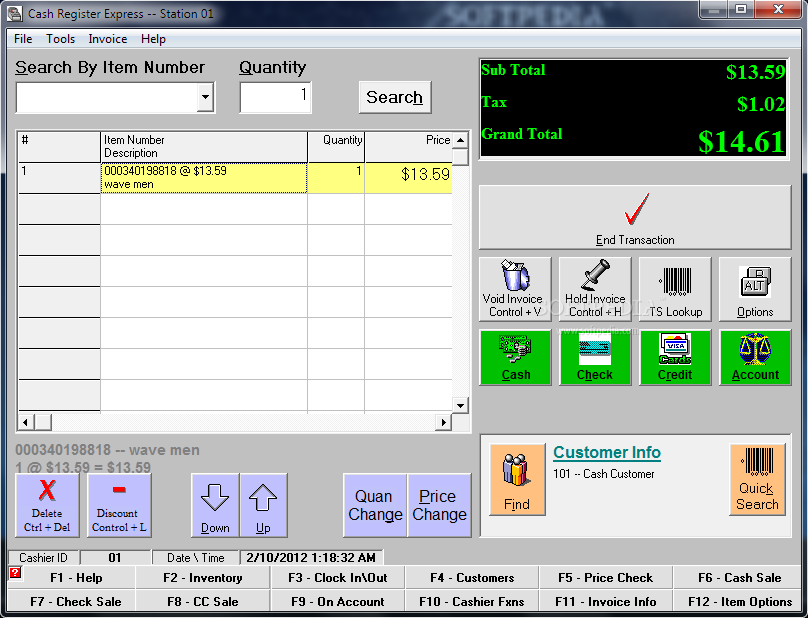Click F10 - Cashier Fxns key

(472, 602)
